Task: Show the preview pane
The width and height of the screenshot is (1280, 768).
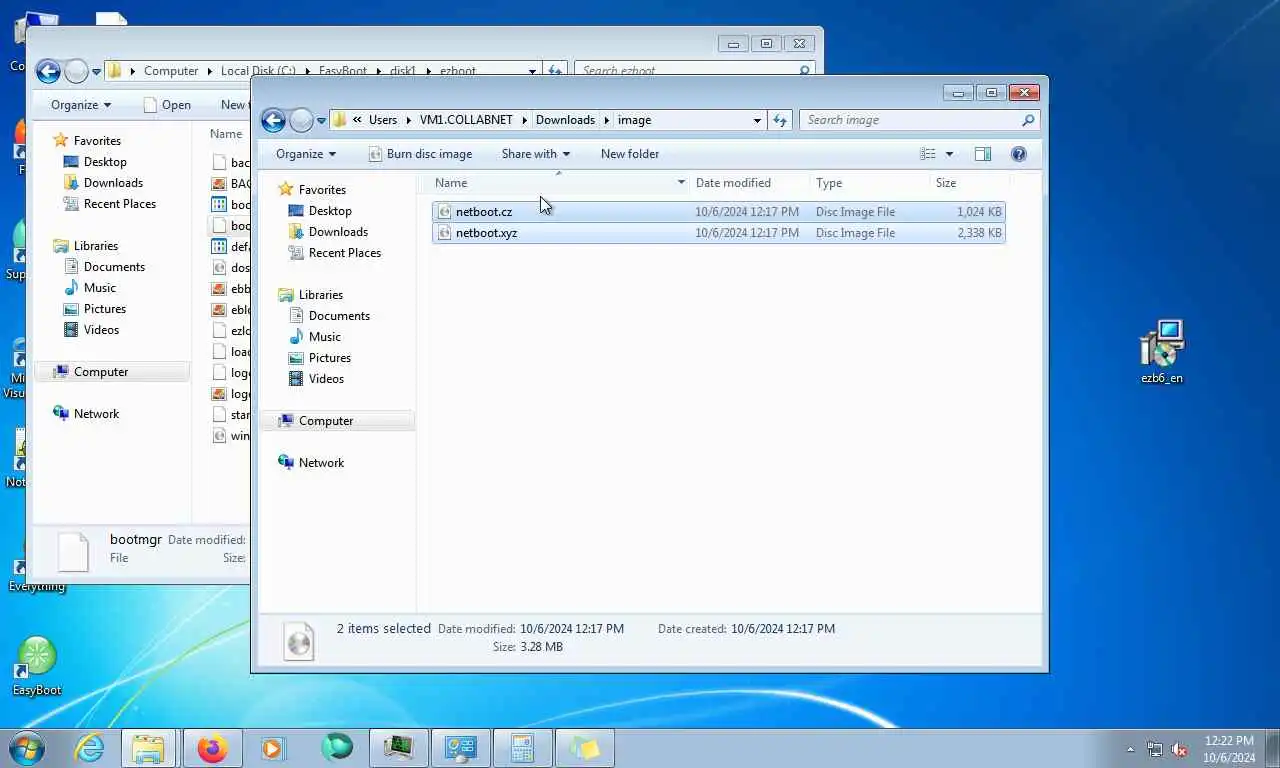Action: (983, 154)
